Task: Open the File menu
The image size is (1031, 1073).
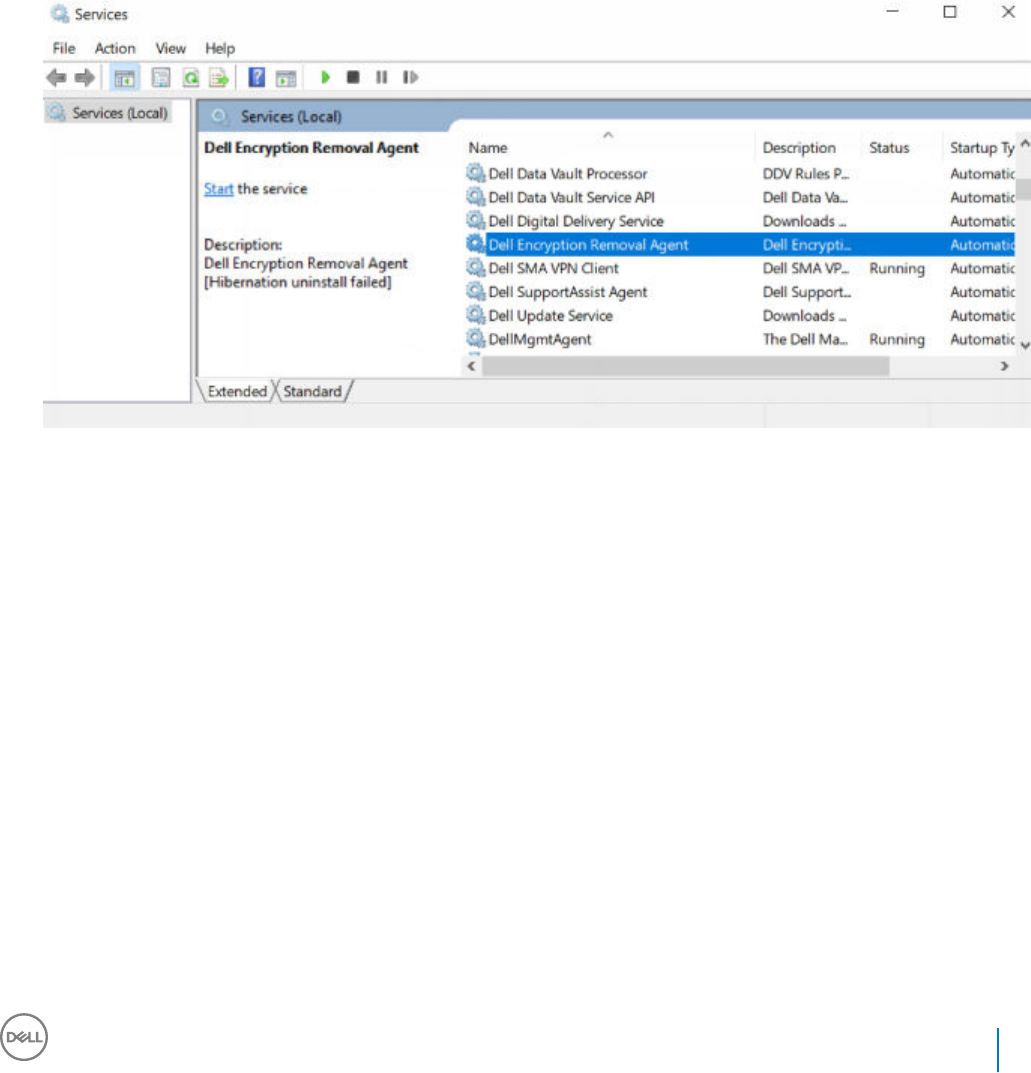Action: click(x=64, y=49)
